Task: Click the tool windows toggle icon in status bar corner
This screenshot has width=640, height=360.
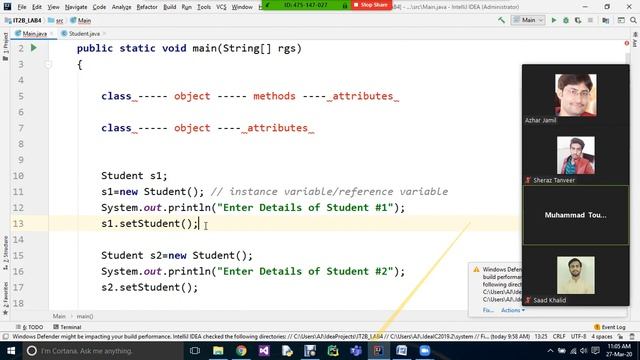Action: [x=5, y=337]
